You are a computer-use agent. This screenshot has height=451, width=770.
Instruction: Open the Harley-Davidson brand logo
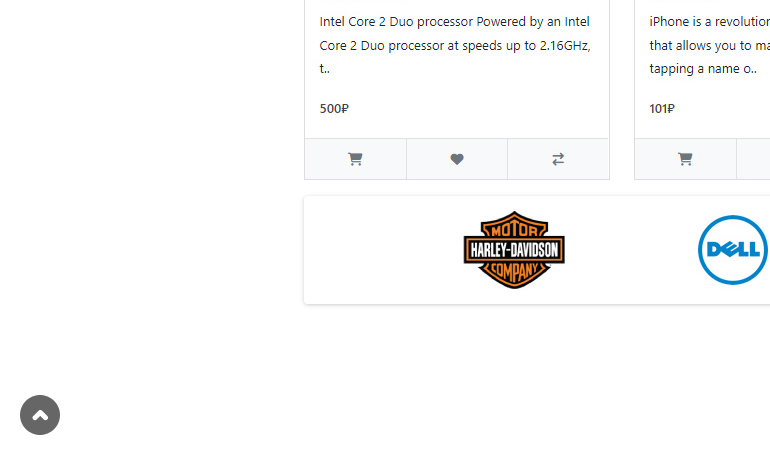[514, 250]
